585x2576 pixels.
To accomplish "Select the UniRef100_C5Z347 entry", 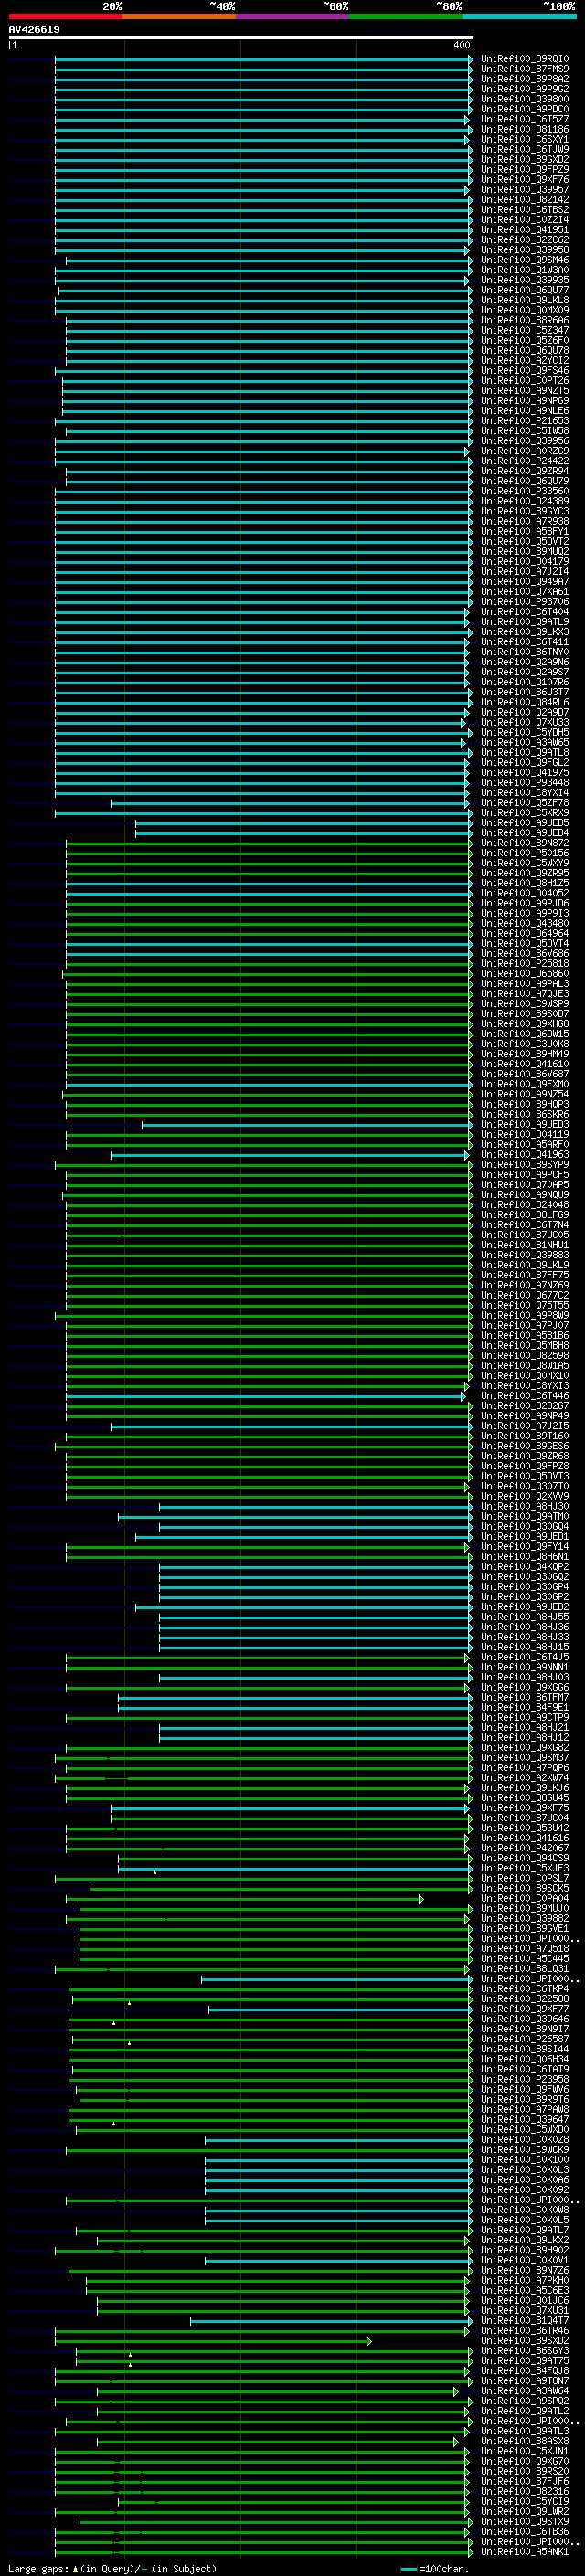I will point(524,330).
